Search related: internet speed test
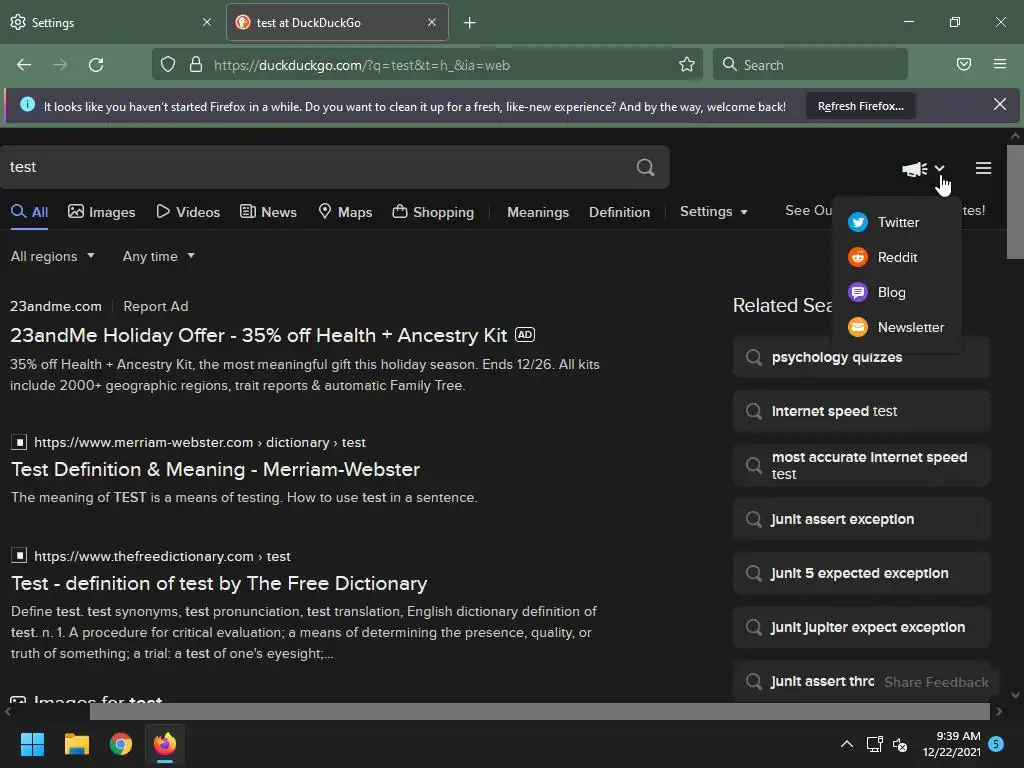The height and width of the screenshot is (768, 1024). [x=861, y=411]
